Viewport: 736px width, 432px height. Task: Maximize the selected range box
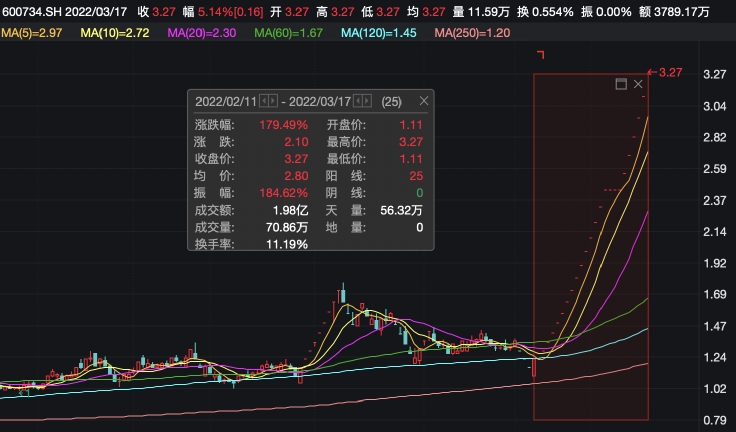621,84
